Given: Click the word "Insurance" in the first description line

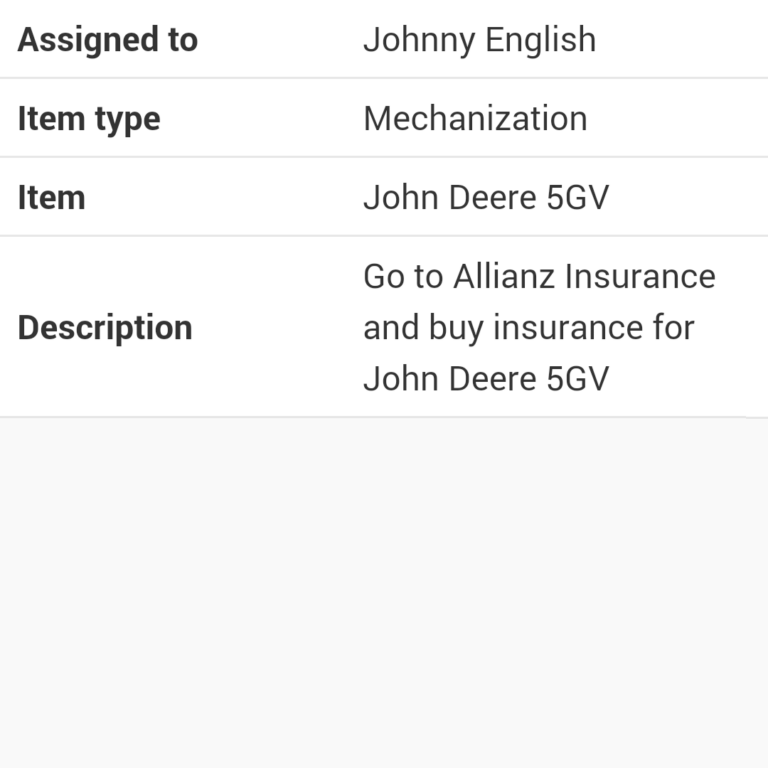Looking at the screenshot, I should [x=640, y=277].
